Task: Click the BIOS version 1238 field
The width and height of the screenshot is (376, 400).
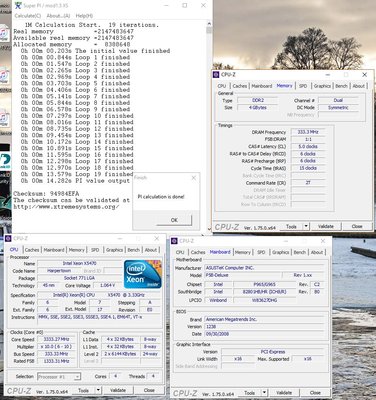Action: point(263,327)
